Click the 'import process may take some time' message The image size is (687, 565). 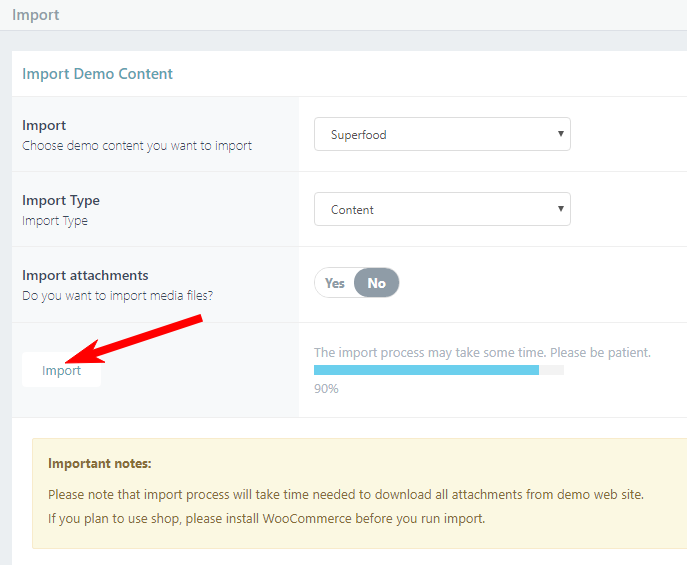click(482, 353)
